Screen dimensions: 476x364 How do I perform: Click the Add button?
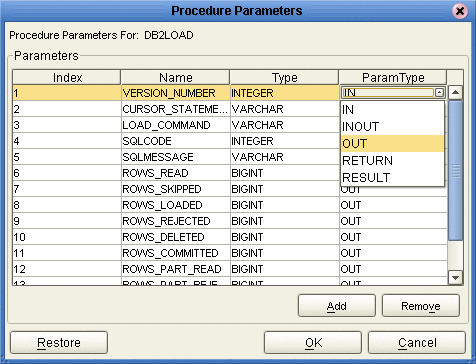click(337, 306)
